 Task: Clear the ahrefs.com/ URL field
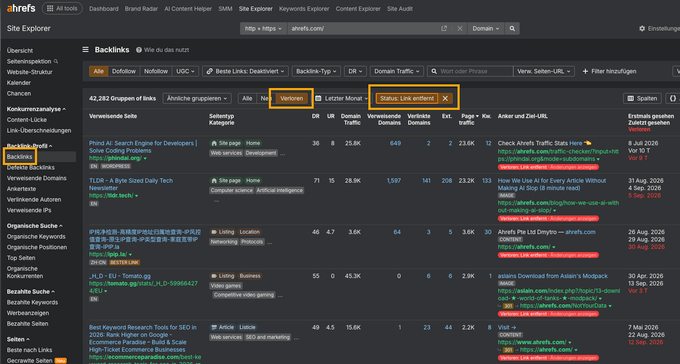460,29
